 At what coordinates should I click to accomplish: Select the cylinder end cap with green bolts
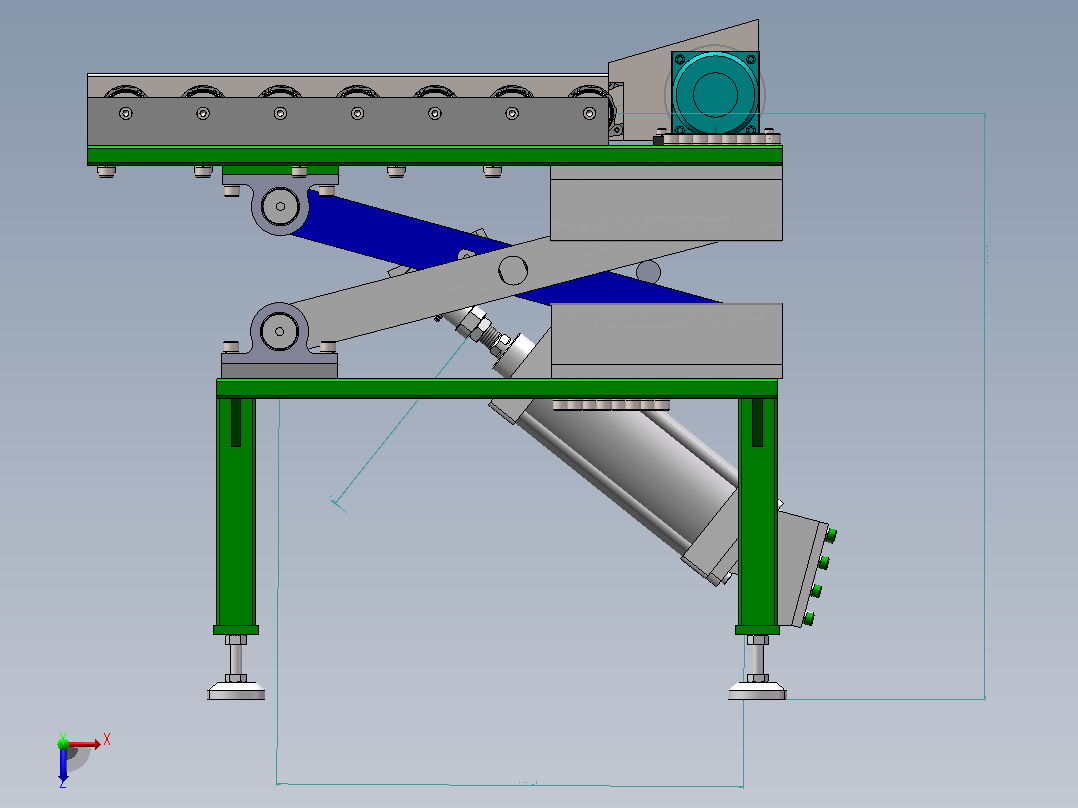click(x=804, y=567)
